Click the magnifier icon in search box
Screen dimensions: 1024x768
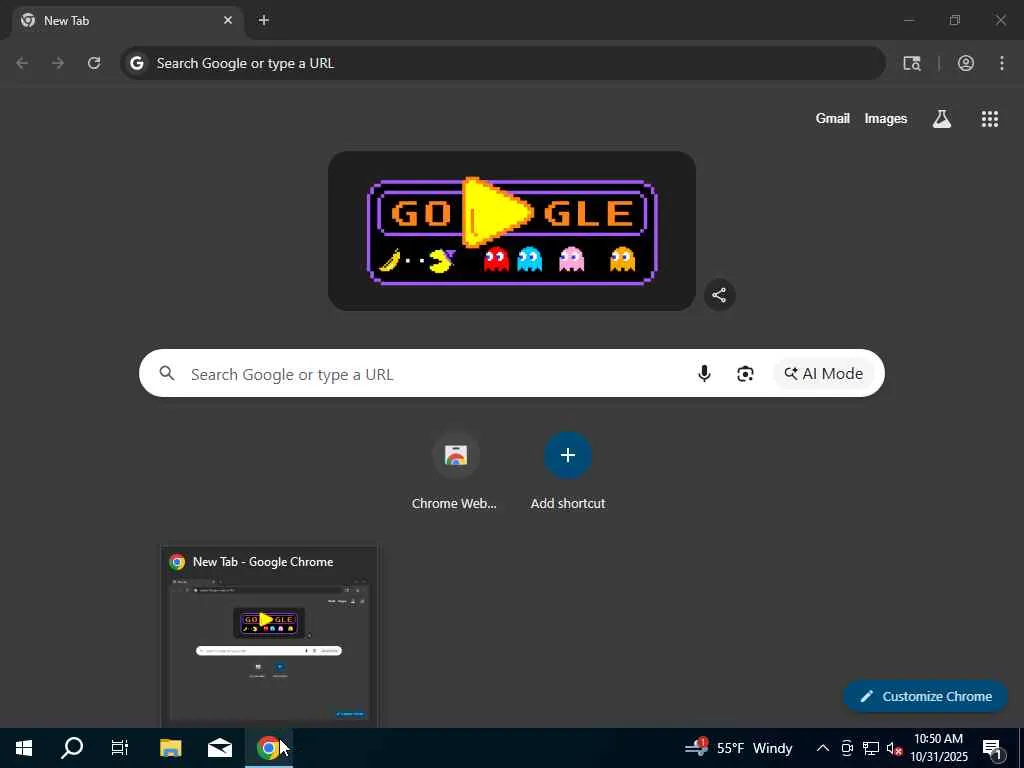point(167,373)
